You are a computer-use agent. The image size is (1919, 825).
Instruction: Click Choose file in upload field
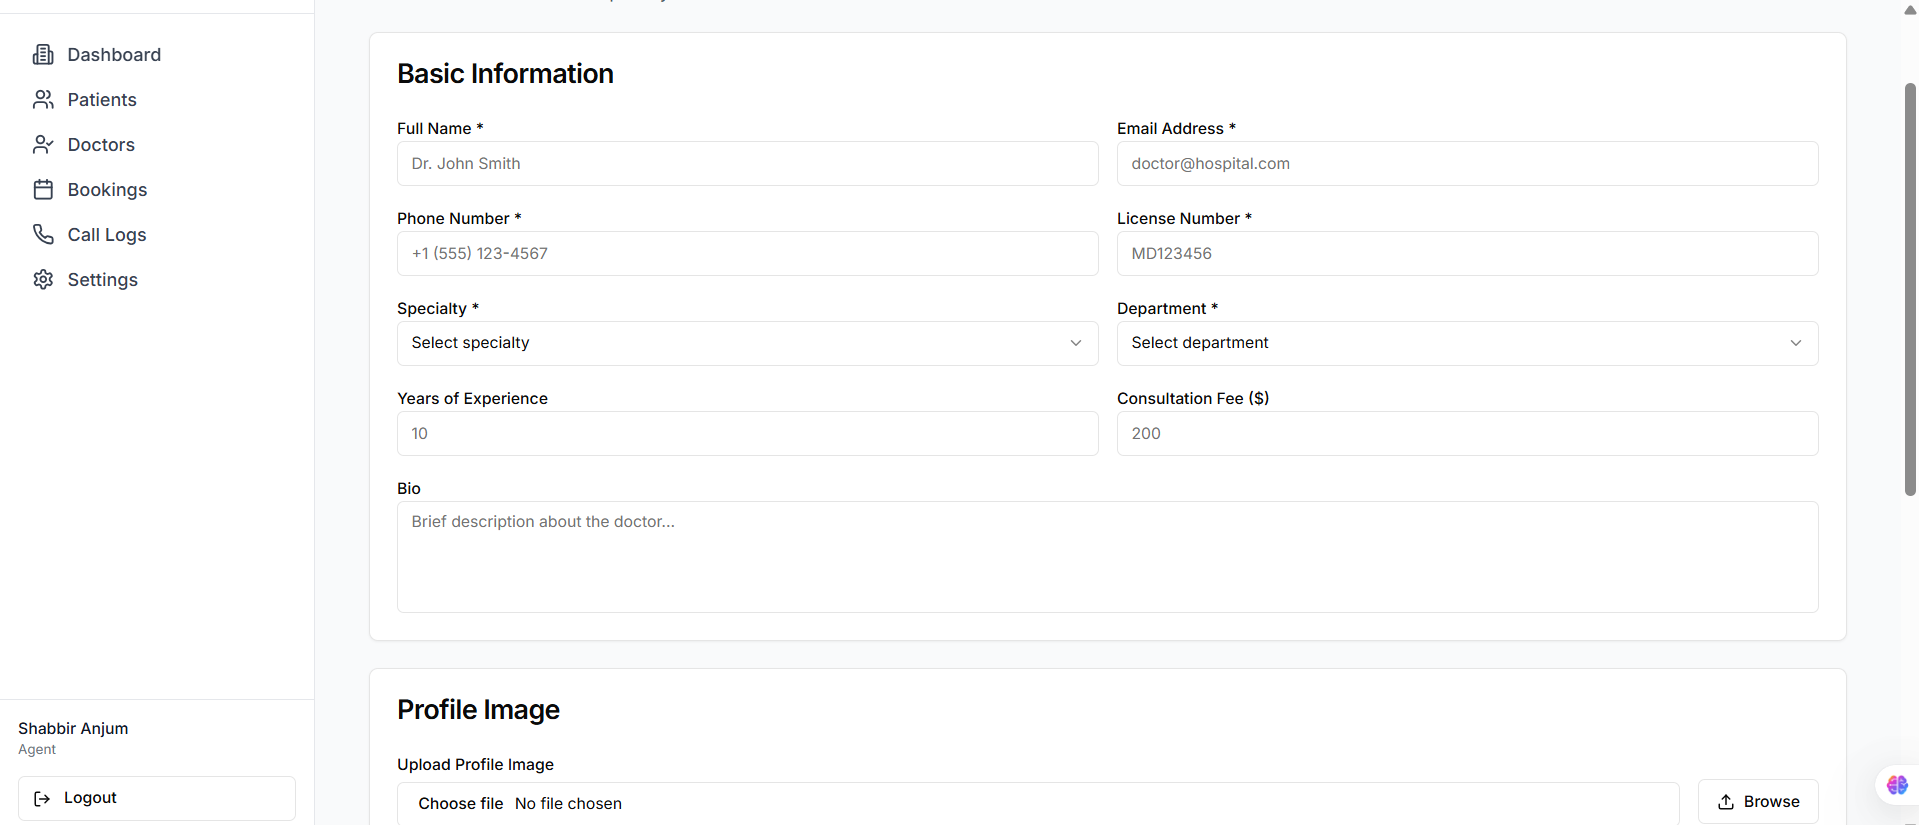(x=461, y=804)
